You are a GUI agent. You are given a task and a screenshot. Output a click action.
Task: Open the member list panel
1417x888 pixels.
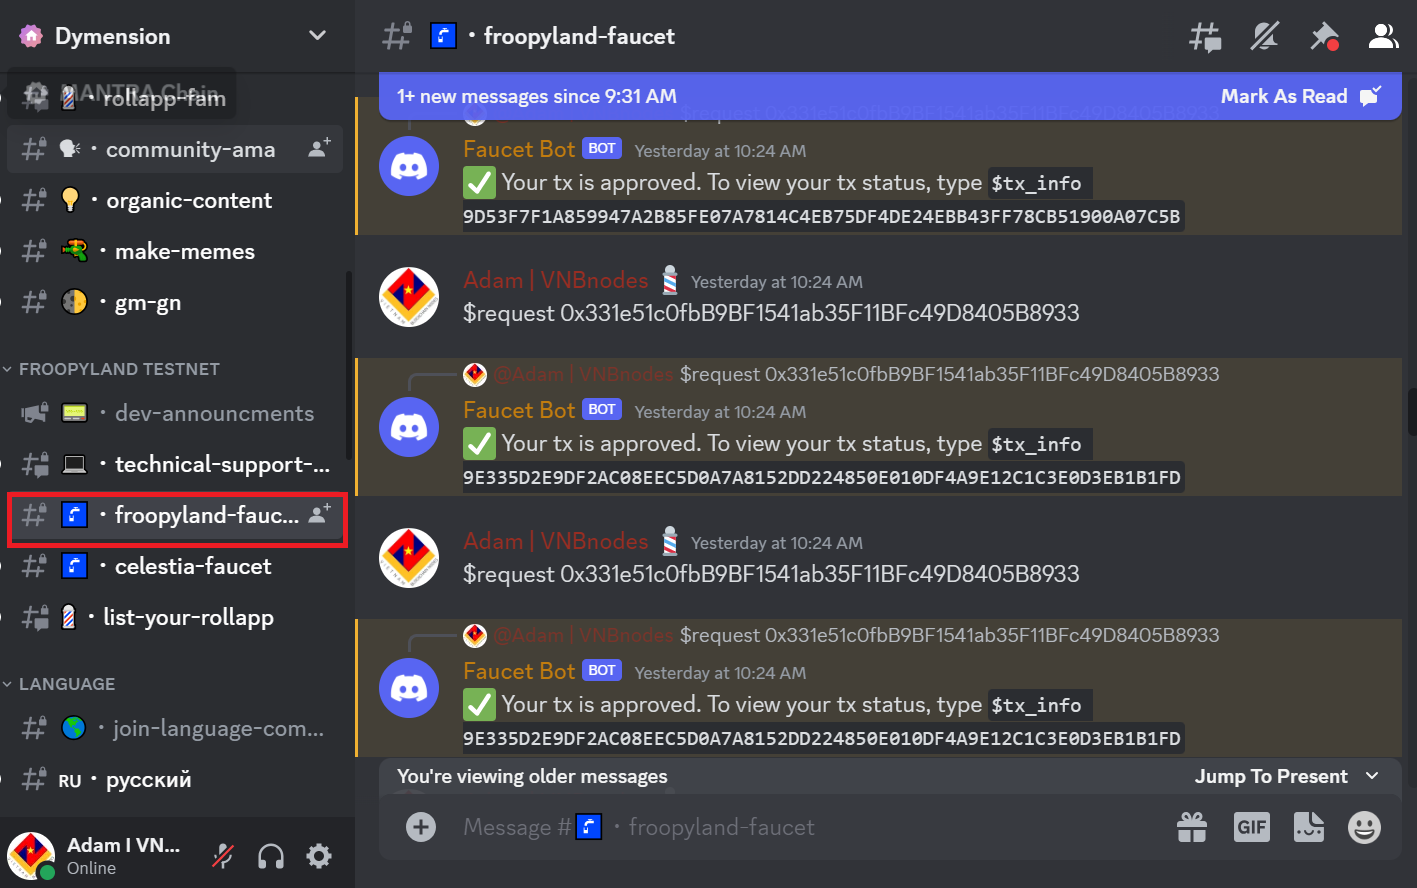pyautogui.click(x=1383, y=35)
